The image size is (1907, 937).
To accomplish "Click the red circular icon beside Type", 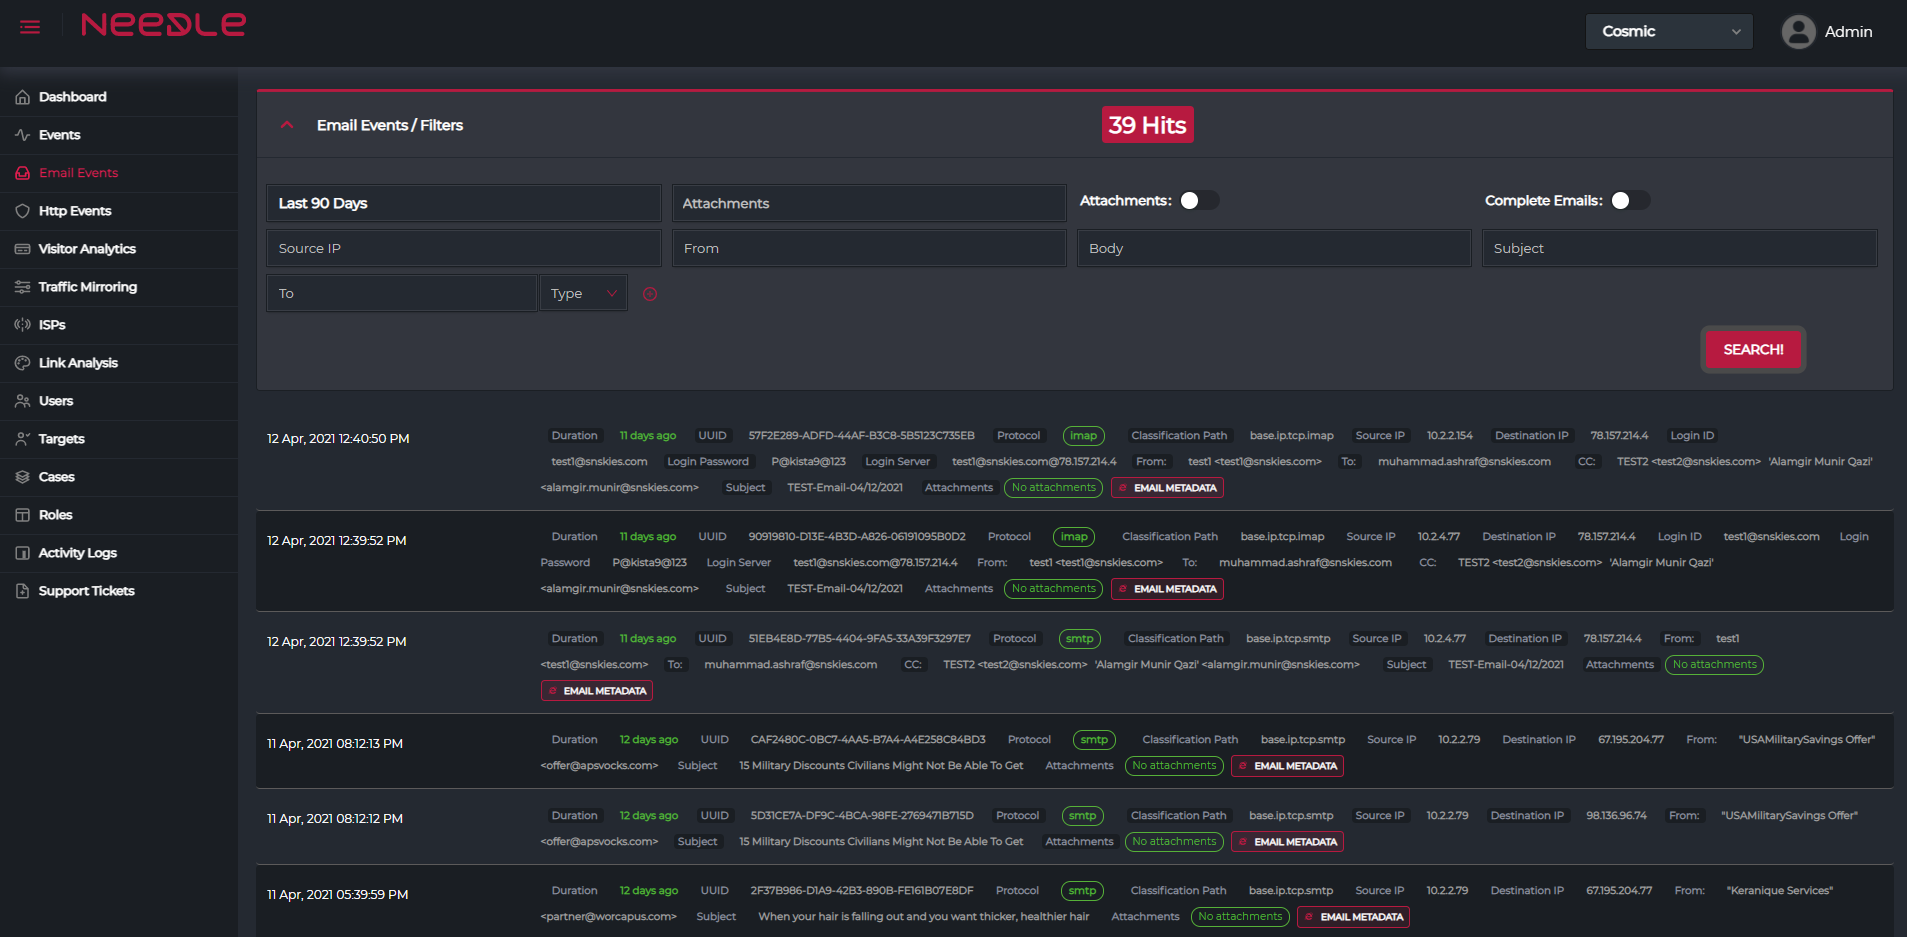I will tap(650, 294).
